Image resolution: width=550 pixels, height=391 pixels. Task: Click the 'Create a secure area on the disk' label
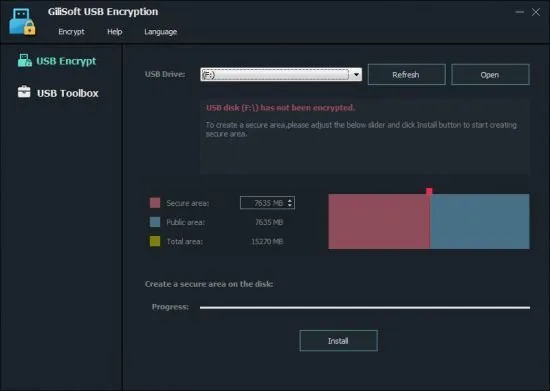[x=209, y=284]
